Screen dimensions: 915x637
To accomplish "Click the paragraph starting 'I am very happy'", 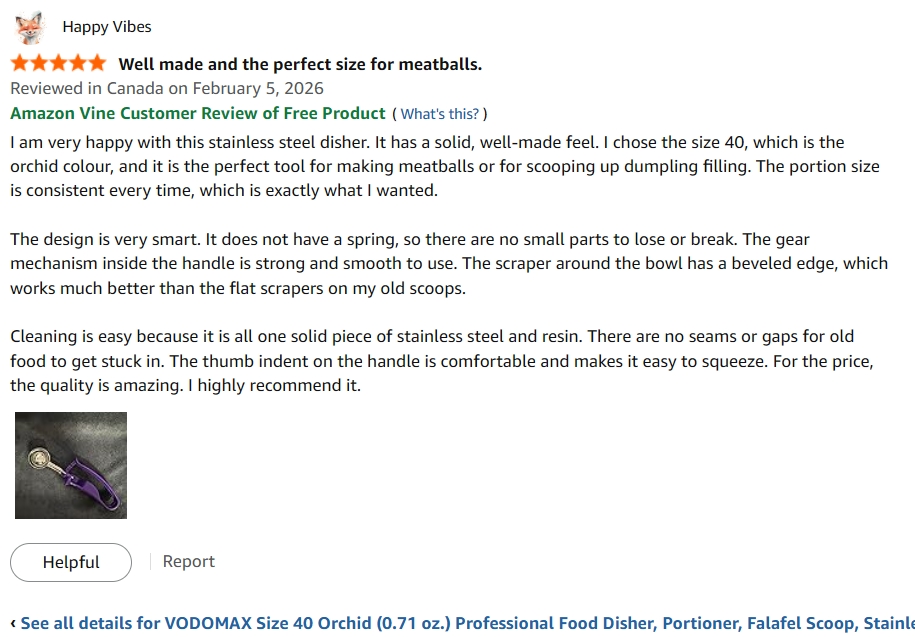I will pos(445,166).
